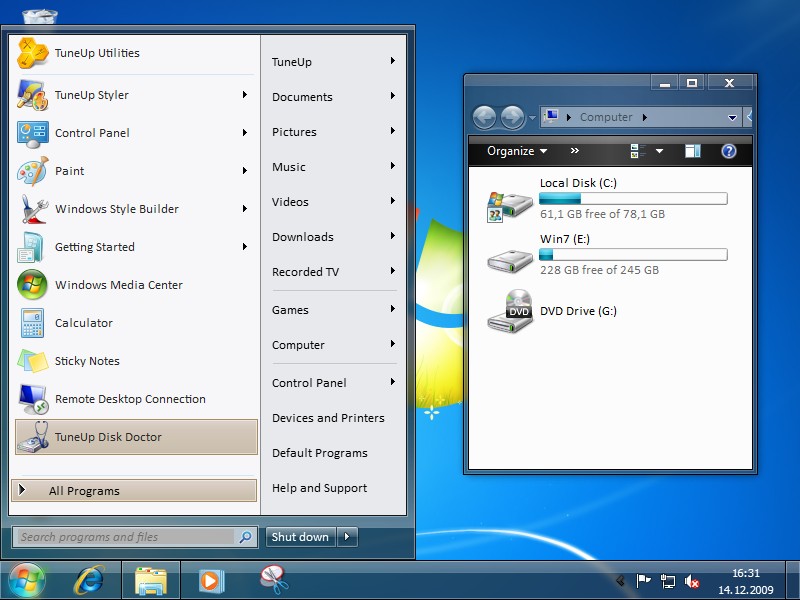
Task: Click the Control Panel icon in pinned list
Action: (x=32, y=134)
